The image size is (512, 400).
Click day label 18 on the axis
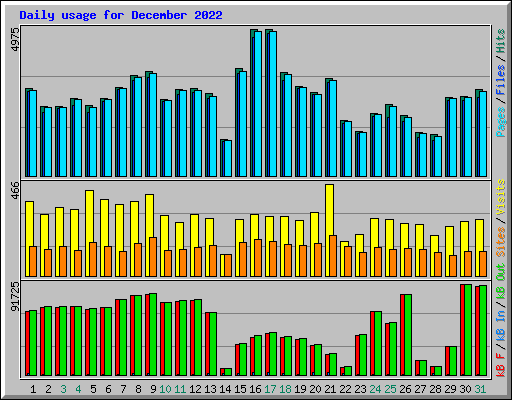[285, 389]
